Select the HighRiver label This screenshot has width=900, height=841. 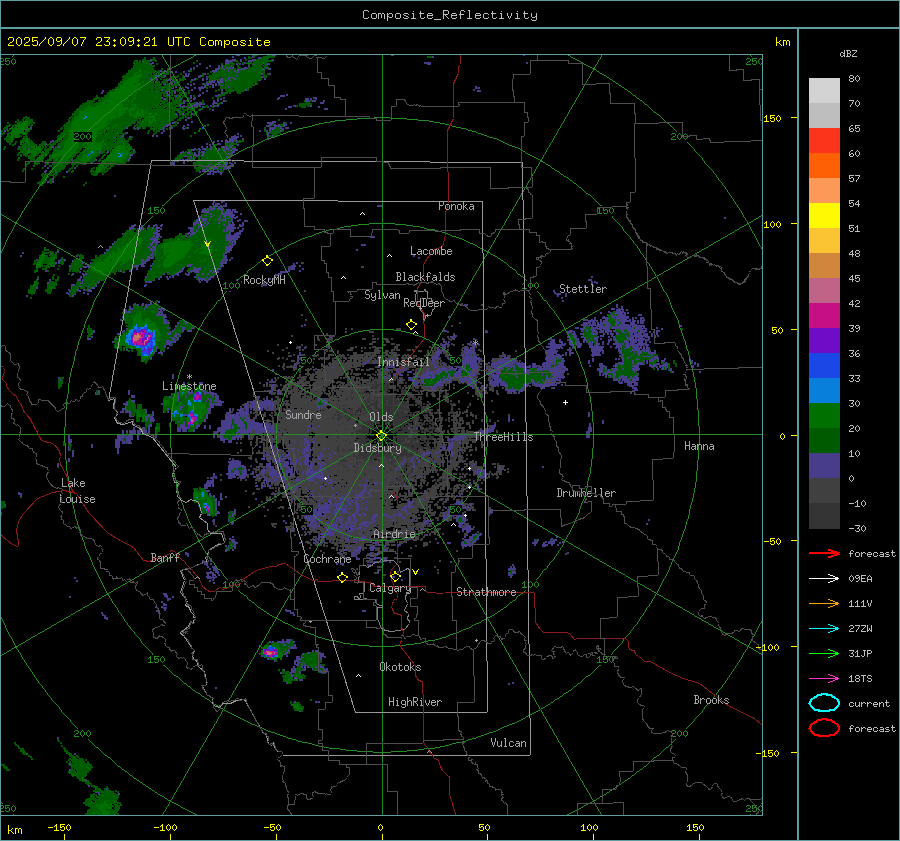(414, 702)
